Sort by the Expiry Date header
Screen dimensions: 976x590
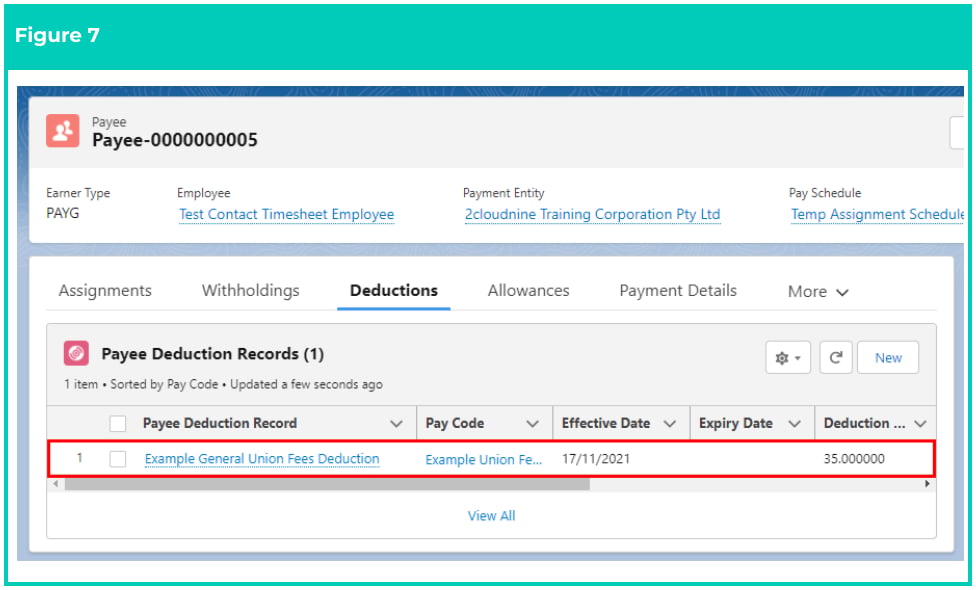[x=736, y=423]
